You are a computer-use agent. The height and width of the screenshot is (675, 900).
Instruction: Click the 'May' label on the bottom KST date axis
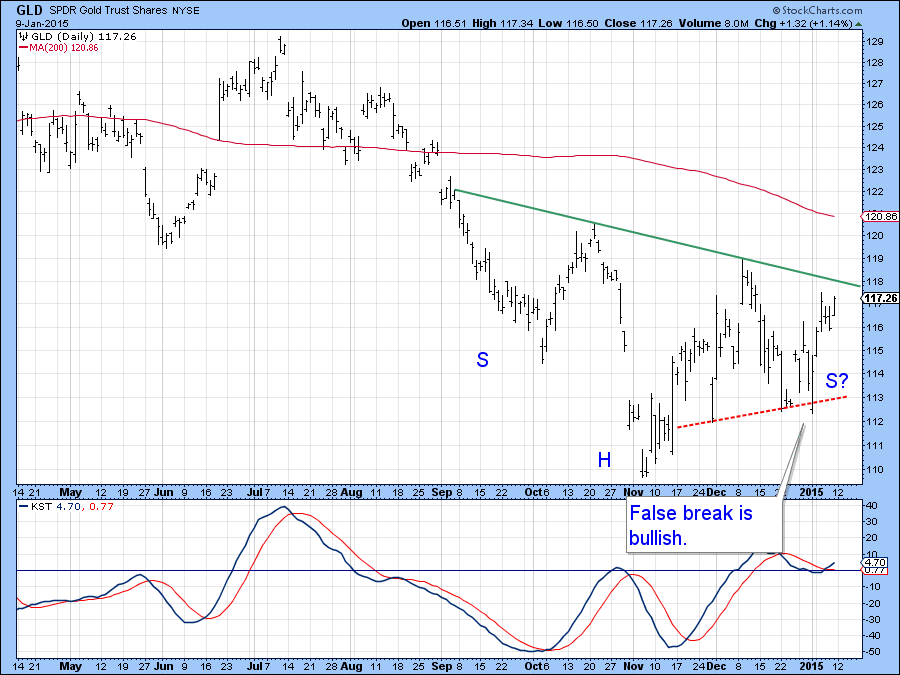pyautogui.click(x=71, y=666)
